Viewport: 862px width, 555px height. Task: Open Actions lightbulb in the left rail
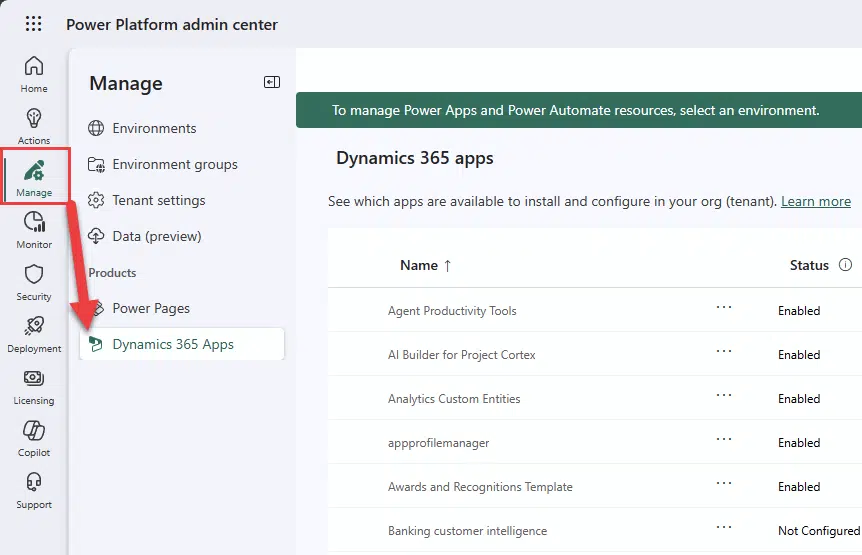tap(34, 126)
